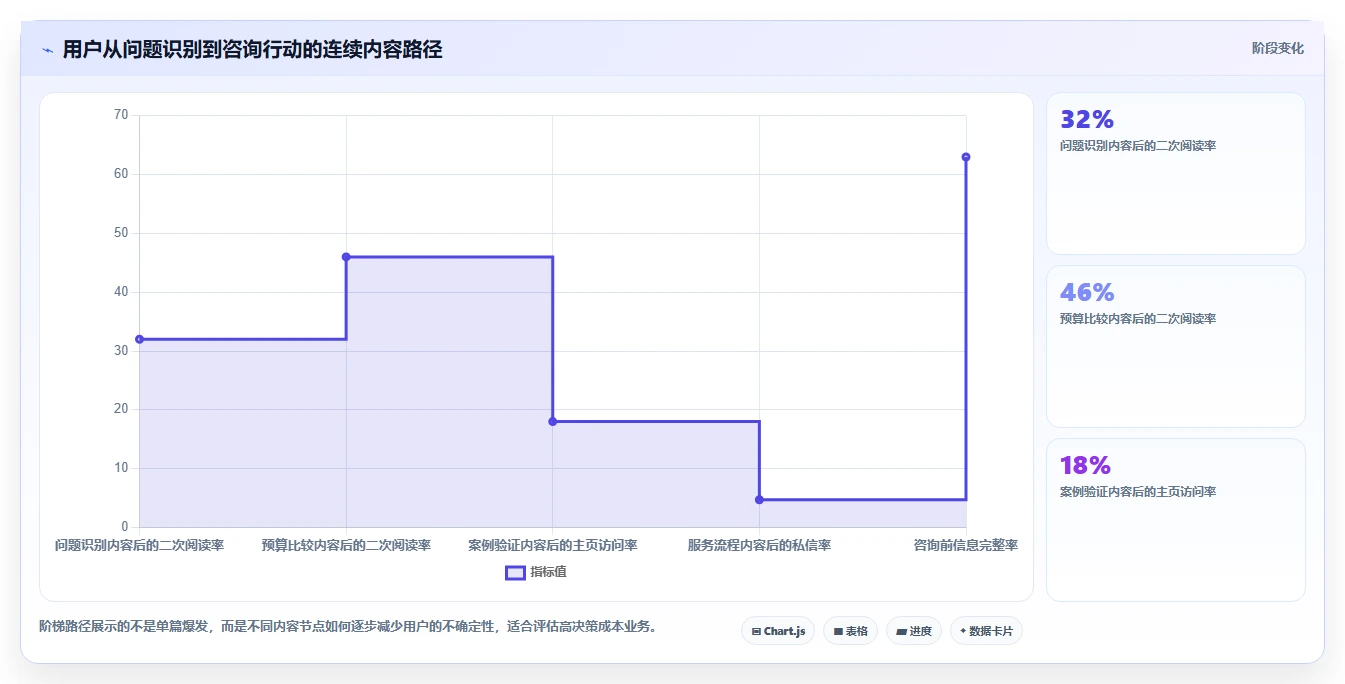Click x-axis label 问题识别内容后的二次阅读率
Viewport: 1345px width, 684px height.
(140, 545)
